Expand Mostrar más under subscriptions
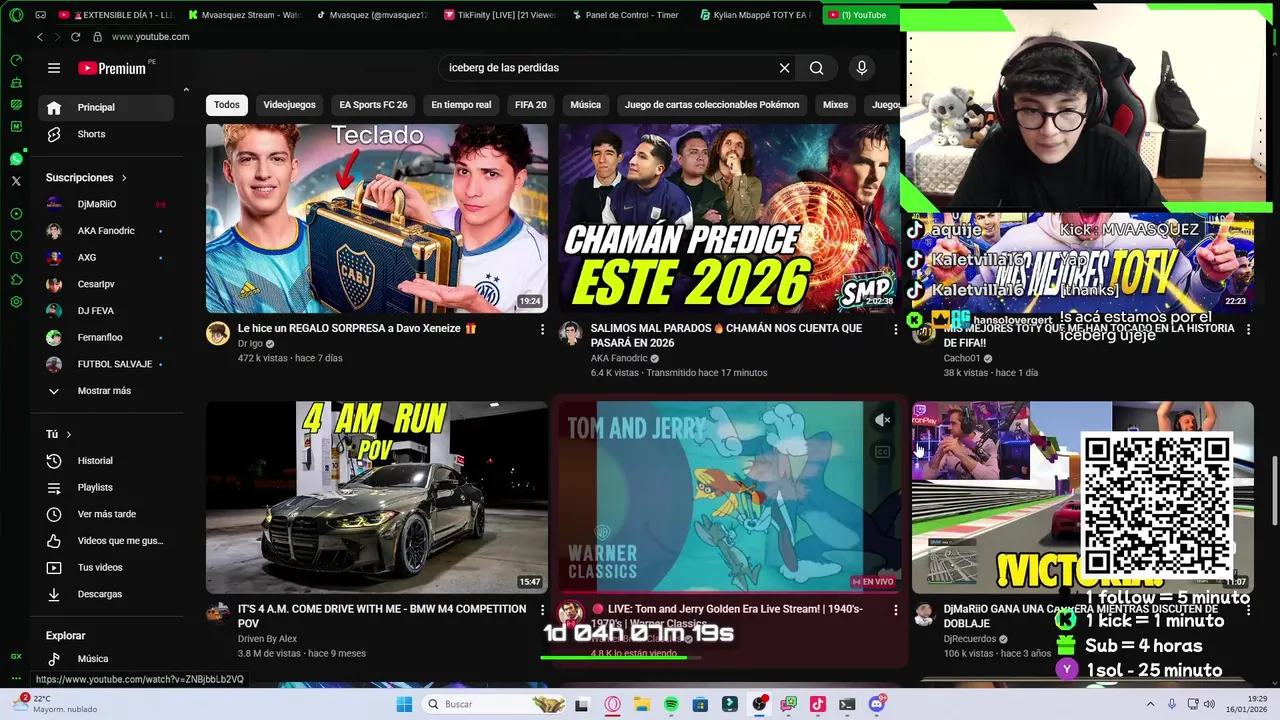Image resolution: width=1280 pixels, height=720 pixels. pyautogui.click(x=108, y=391)
